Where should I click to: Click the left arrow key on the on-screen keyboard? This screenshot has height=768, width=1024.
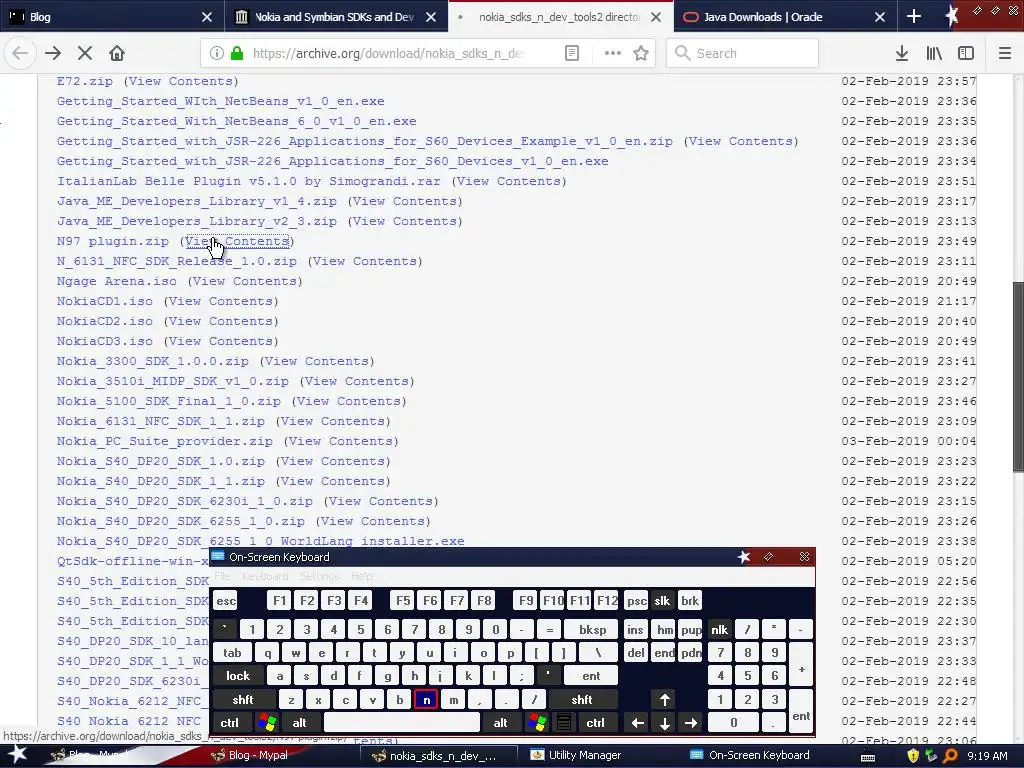coord(638,723)
